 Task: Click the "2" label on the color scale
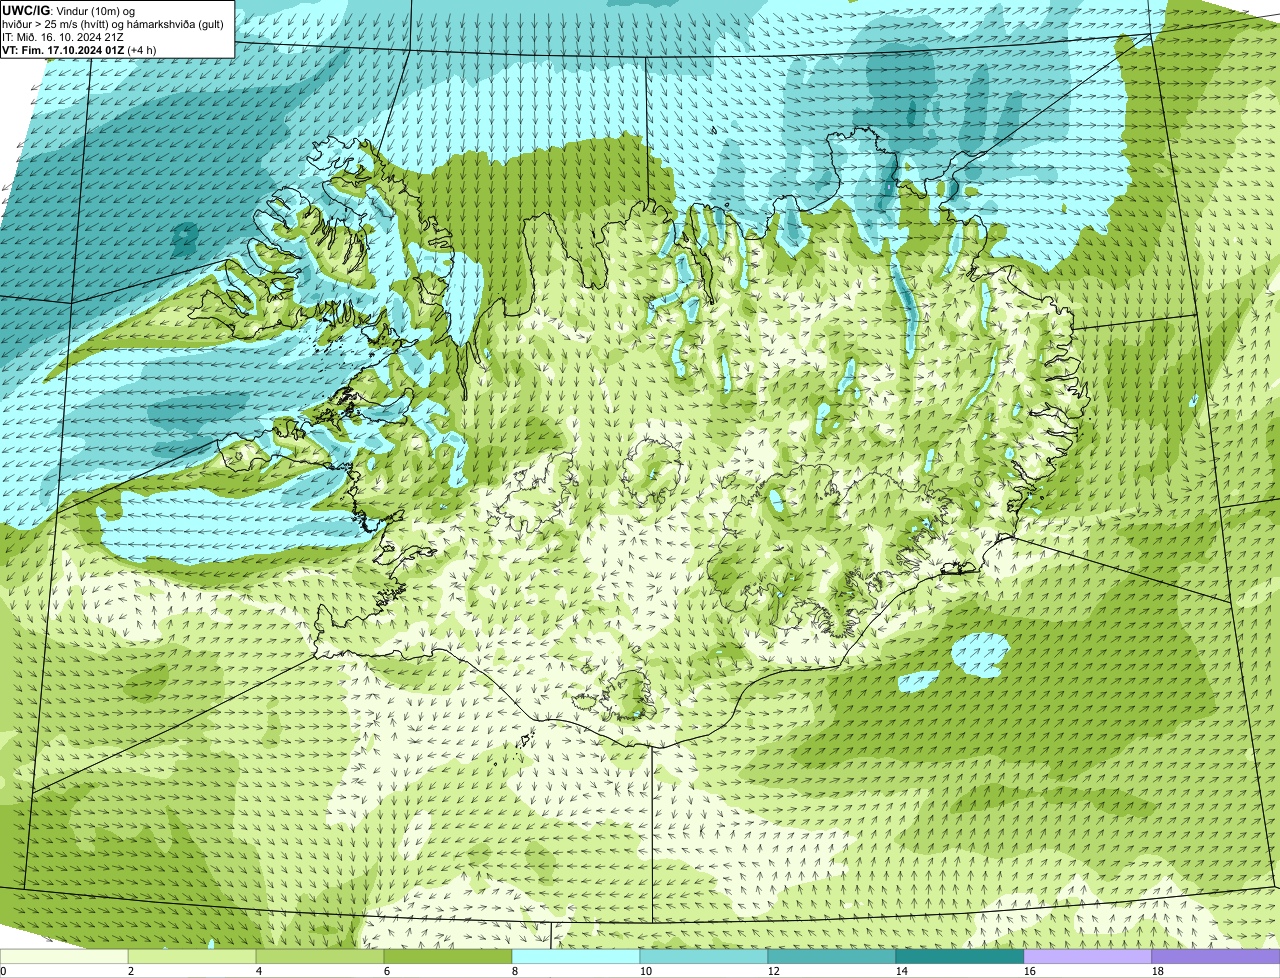pos(131,971)
